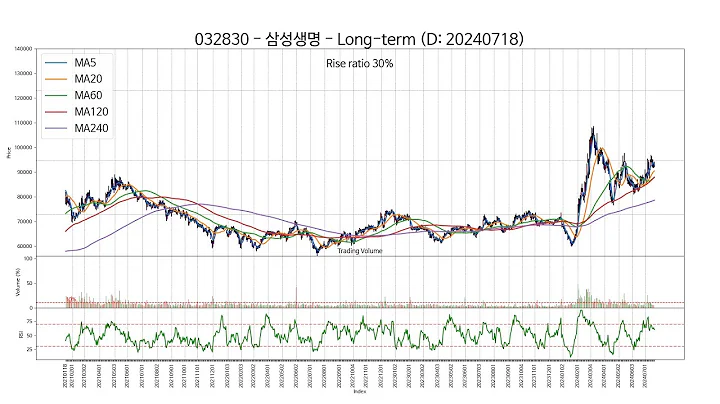Image resolution: width=720 pixels, height=404 pixels.
Task: Click the 80000 price axis tick
Action: click(25, 197)
